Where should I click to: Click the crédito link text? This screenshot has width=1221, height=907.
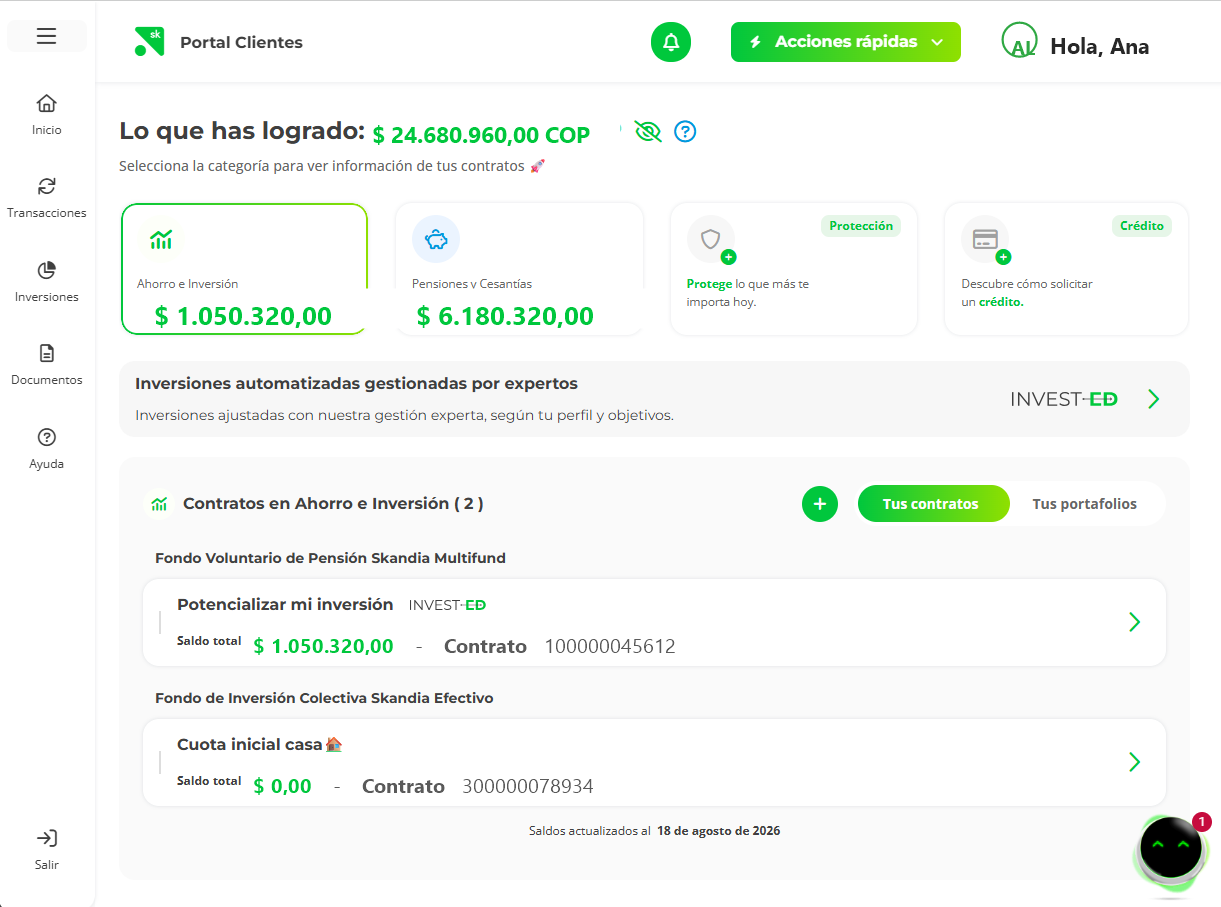(x=1001, y=302)
